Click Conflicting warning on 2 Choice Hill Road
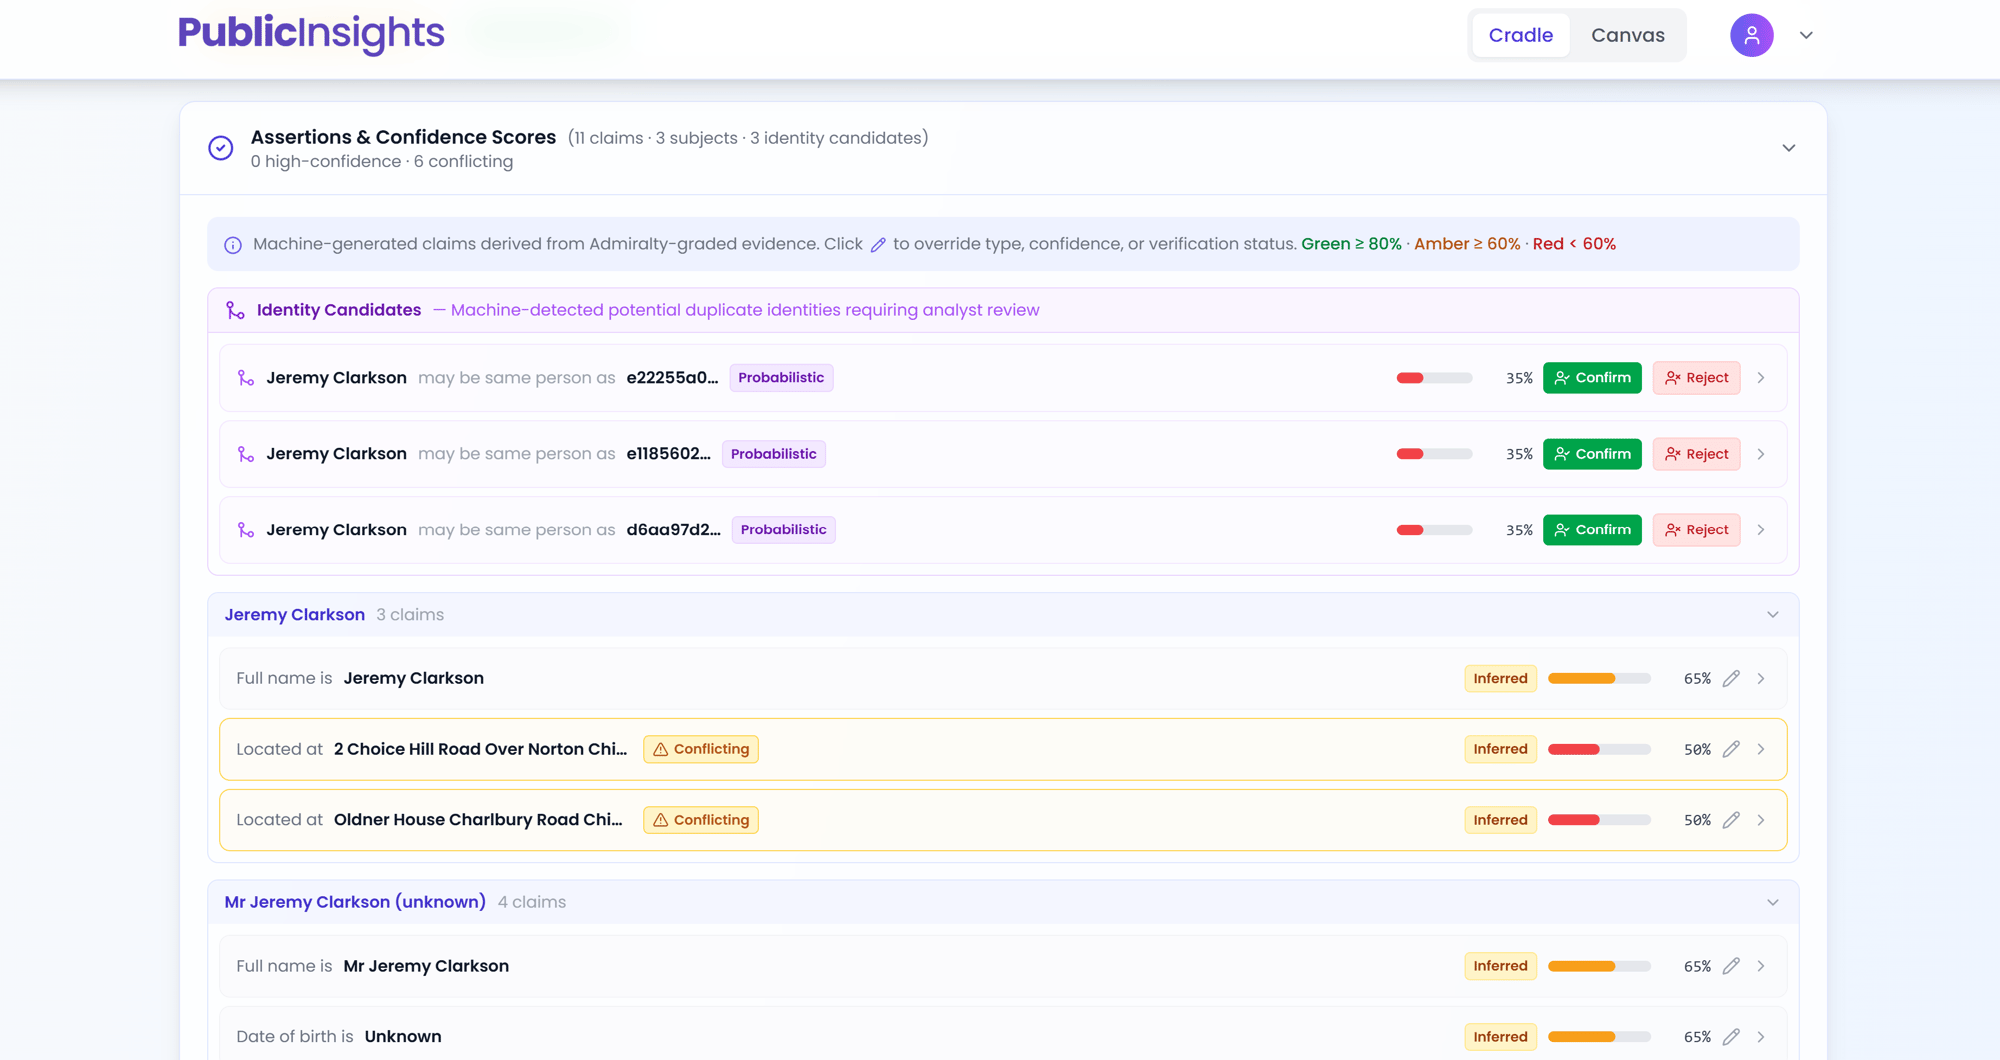The height and width of the screenshot is (1060, 2000). coord(701,749)
